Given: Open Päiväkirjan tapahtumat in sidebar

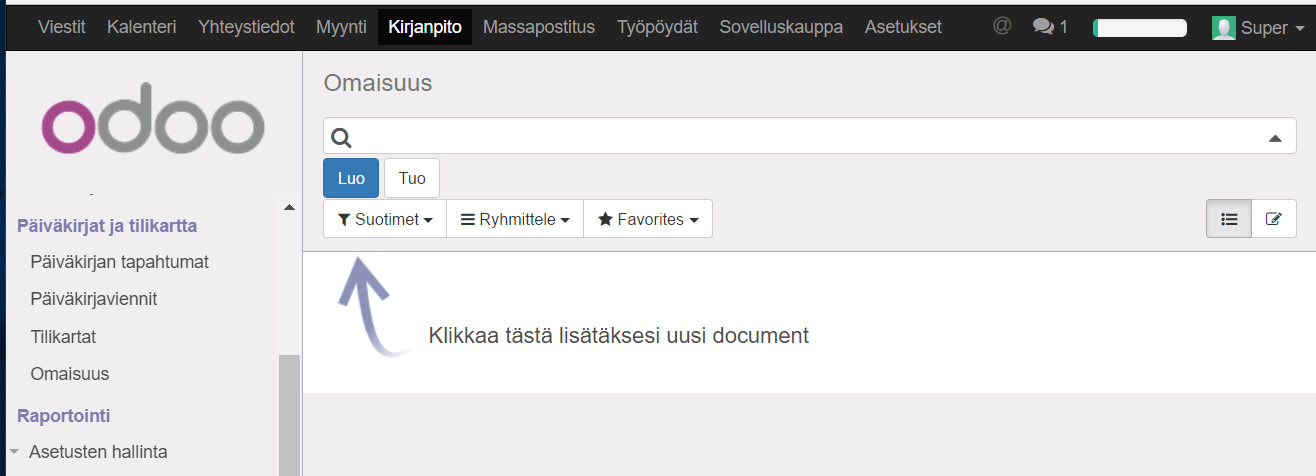Looking at the screenshot, I should pyautogui.click(x=120, y=262).
